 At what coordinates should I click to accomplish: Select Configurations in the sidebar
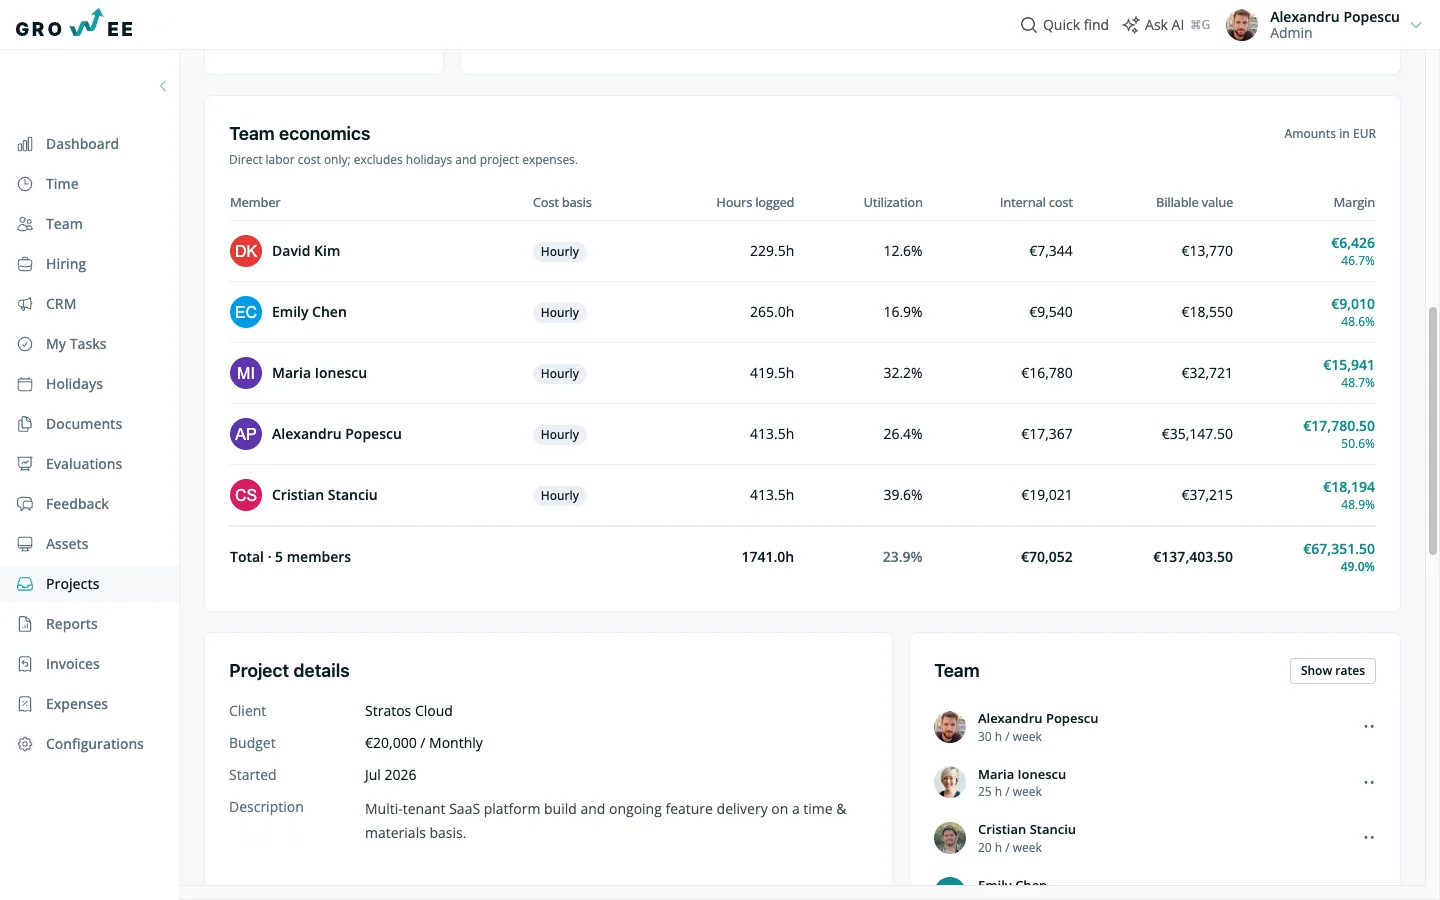95,744
